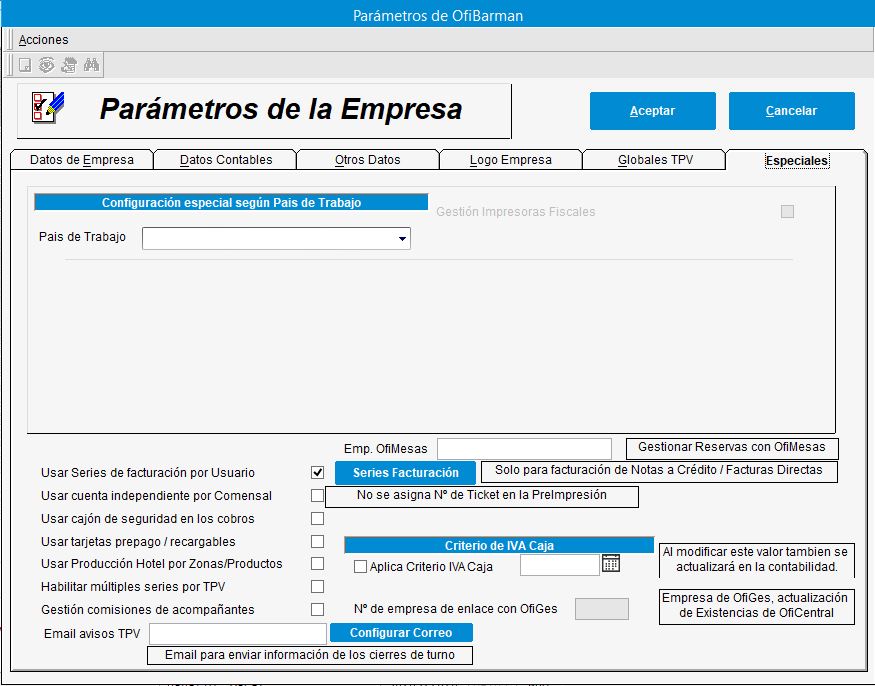Click 'Nº de empresa de enlace con OfiGes' label
Screen dimensions: 875x686
pos(455,609)
